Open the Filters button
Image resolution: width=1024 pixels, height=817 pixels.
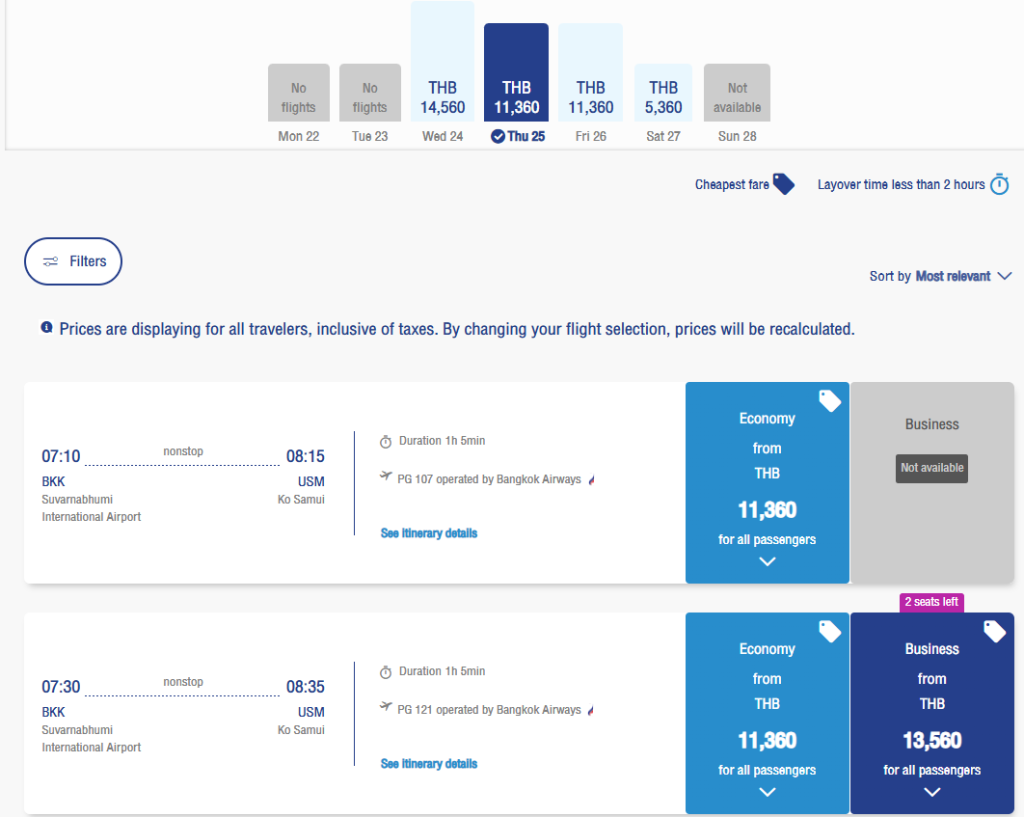[73, 261]
